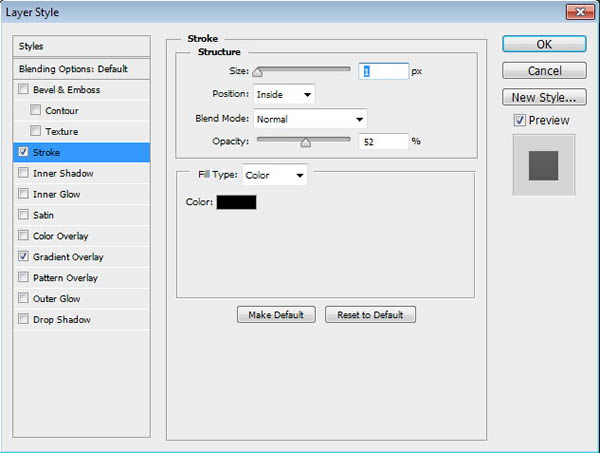600x453 pixels.
Task: Toggle the Preview checkbox
Action: [x=519, y=120]
